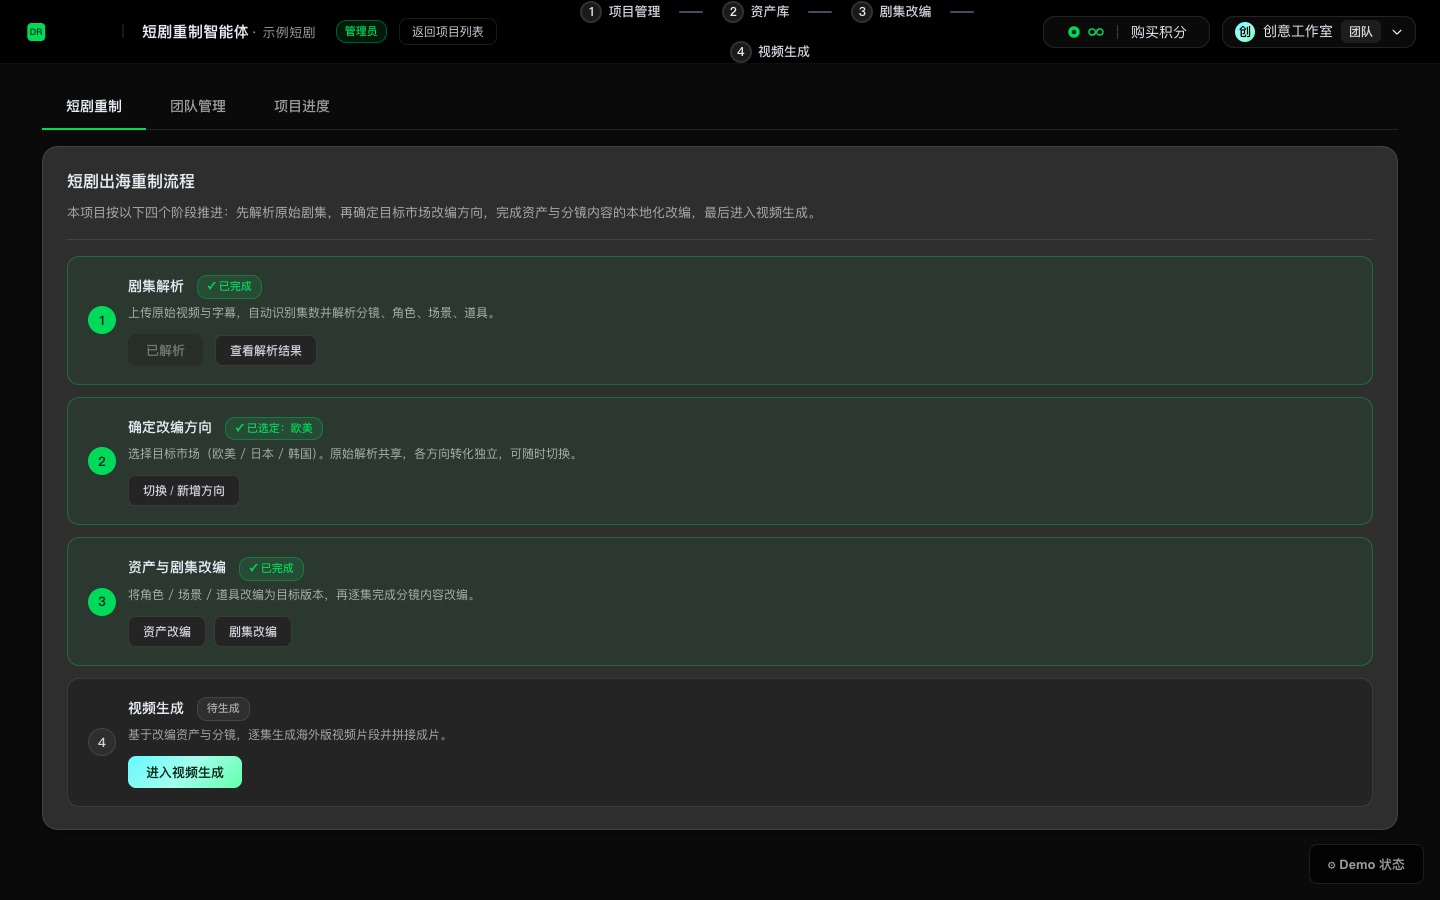The width and height of the screenshot is (1440, 900).
Task: Open 剧集改编 button in step 3 card
Action: [253, 632]
